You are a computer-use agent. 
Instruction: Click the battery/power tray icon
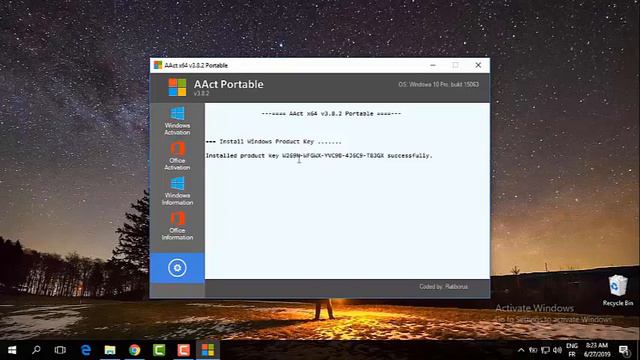(x=533, y=350)
